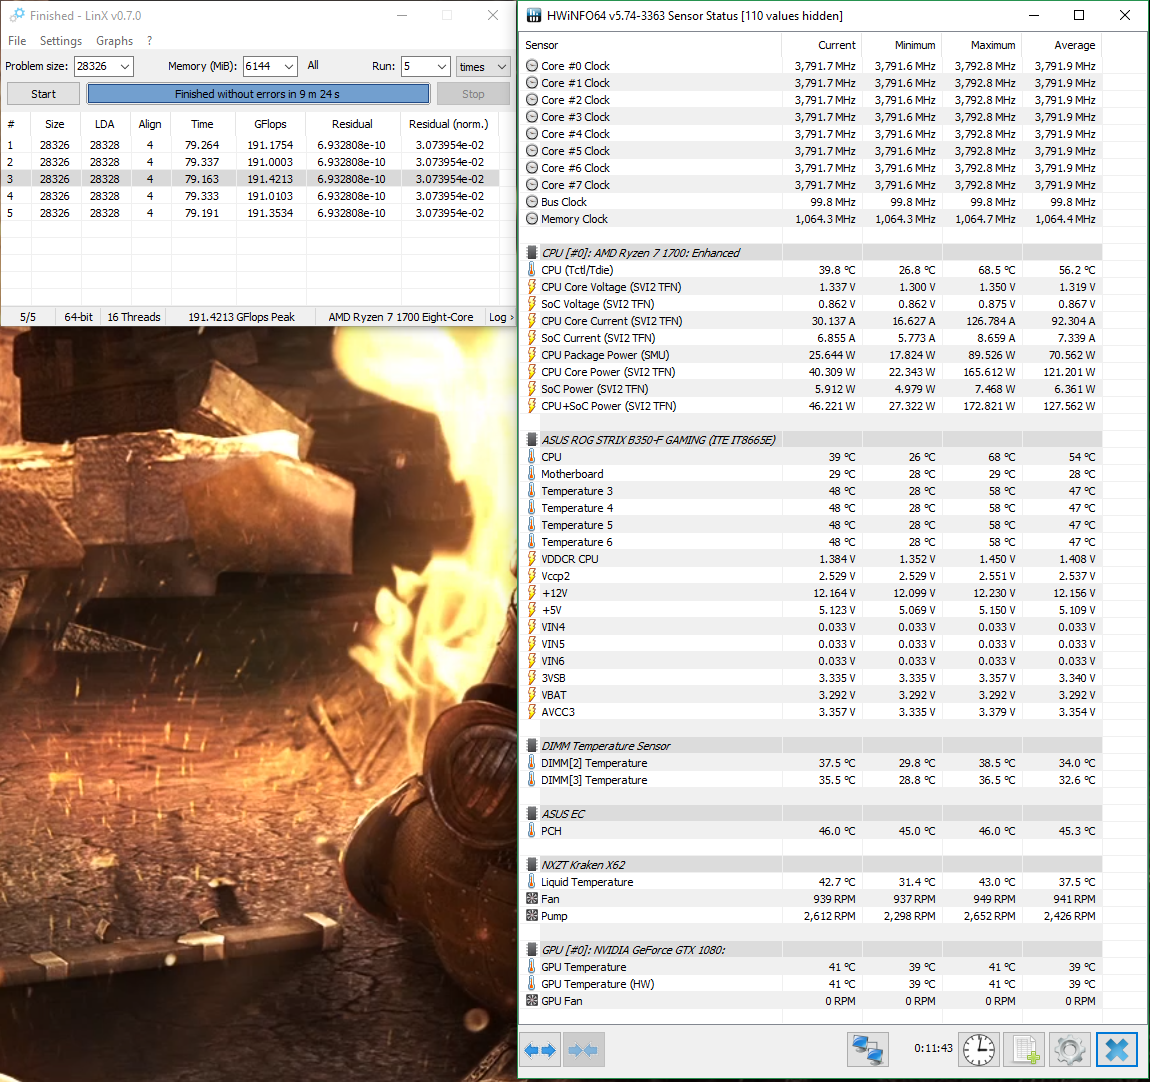Expand the Memory (MiB) combo box

[288, 66]
